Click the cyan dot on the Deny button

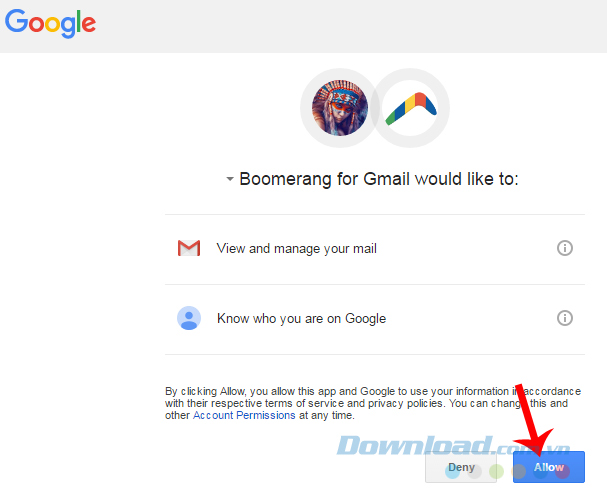tap(452, 472)
